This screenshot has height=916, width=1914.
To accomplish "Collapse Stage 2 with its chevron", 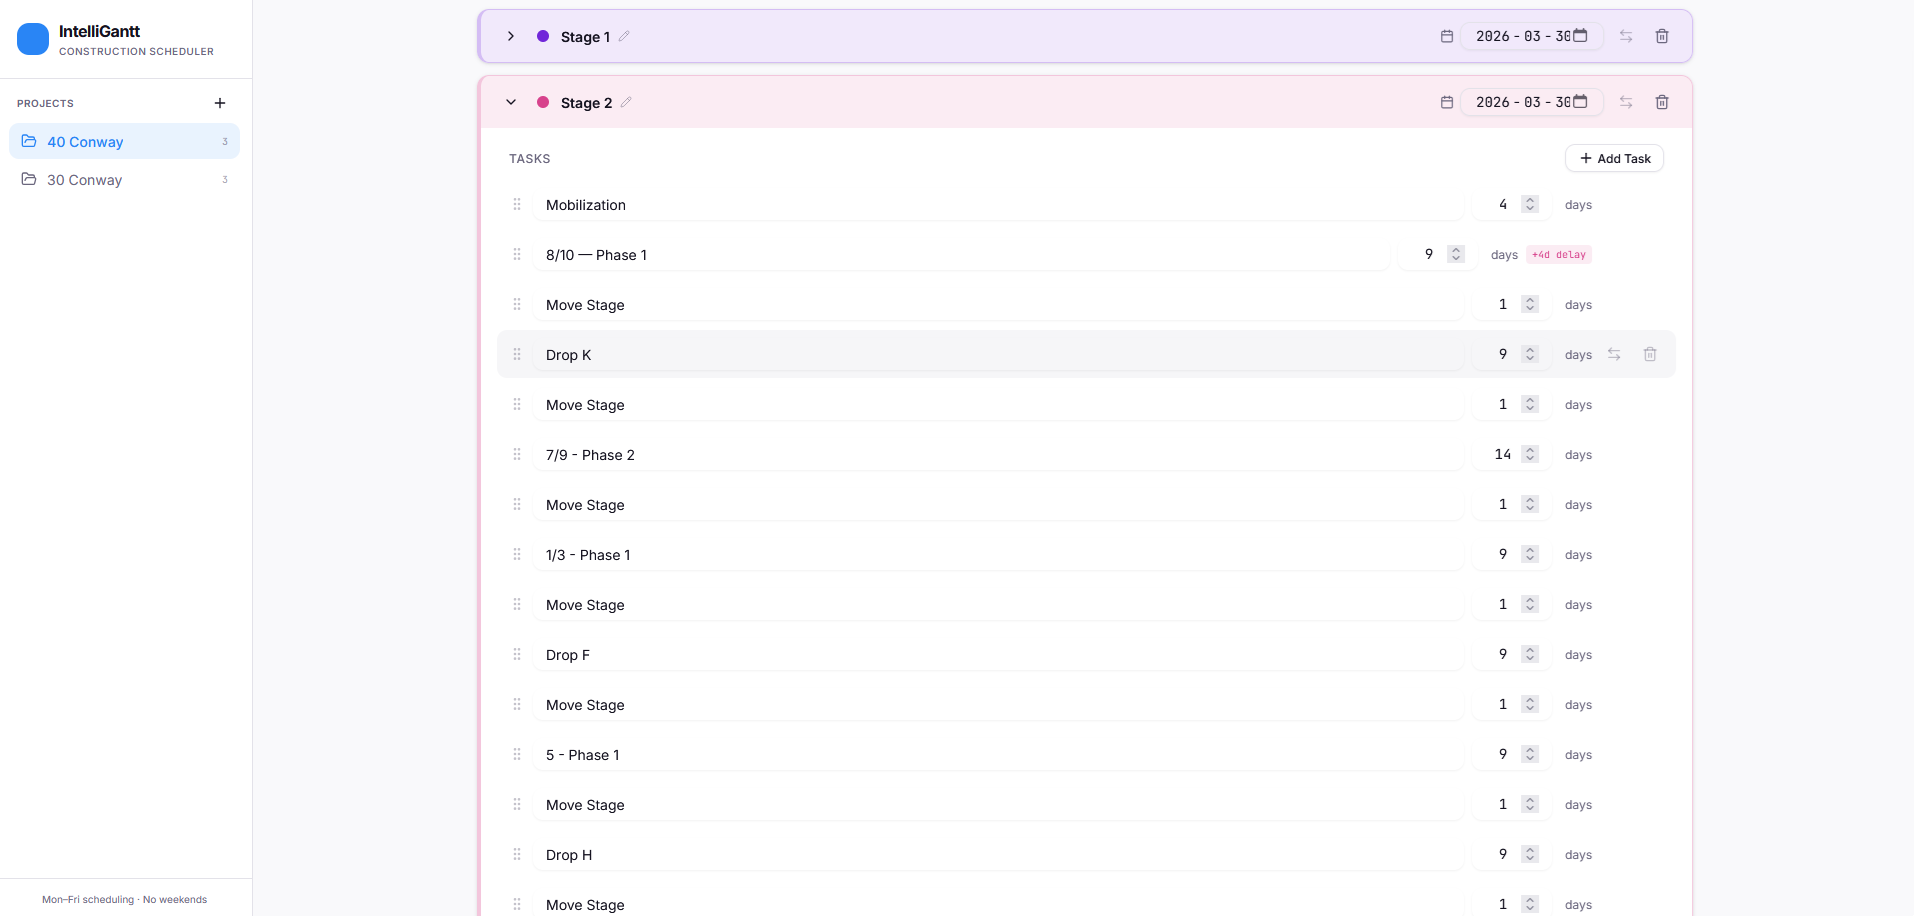I will [511, 102].
